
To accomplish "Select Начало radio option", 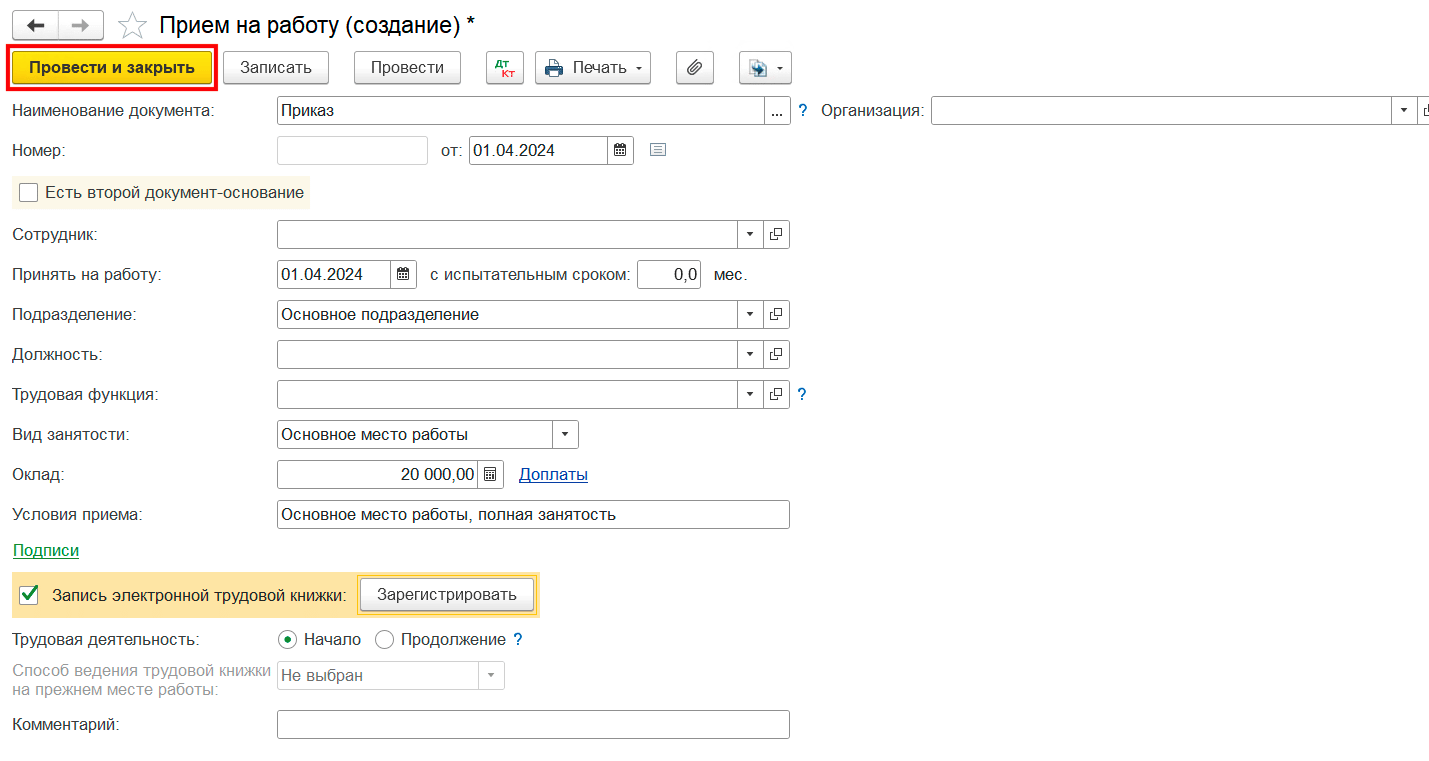I will pos(288,640).
